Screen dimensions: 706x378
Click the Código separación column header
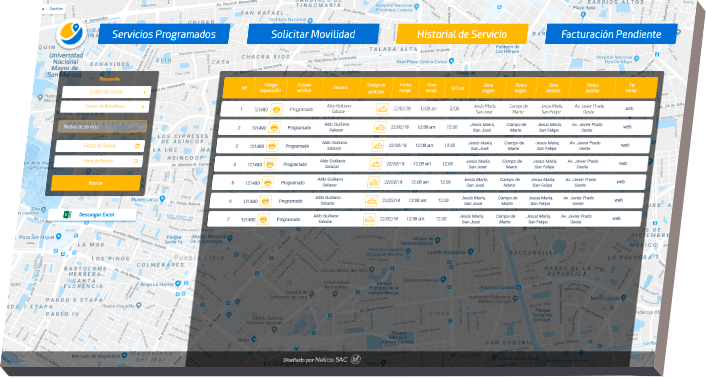[x=270, y=88]
